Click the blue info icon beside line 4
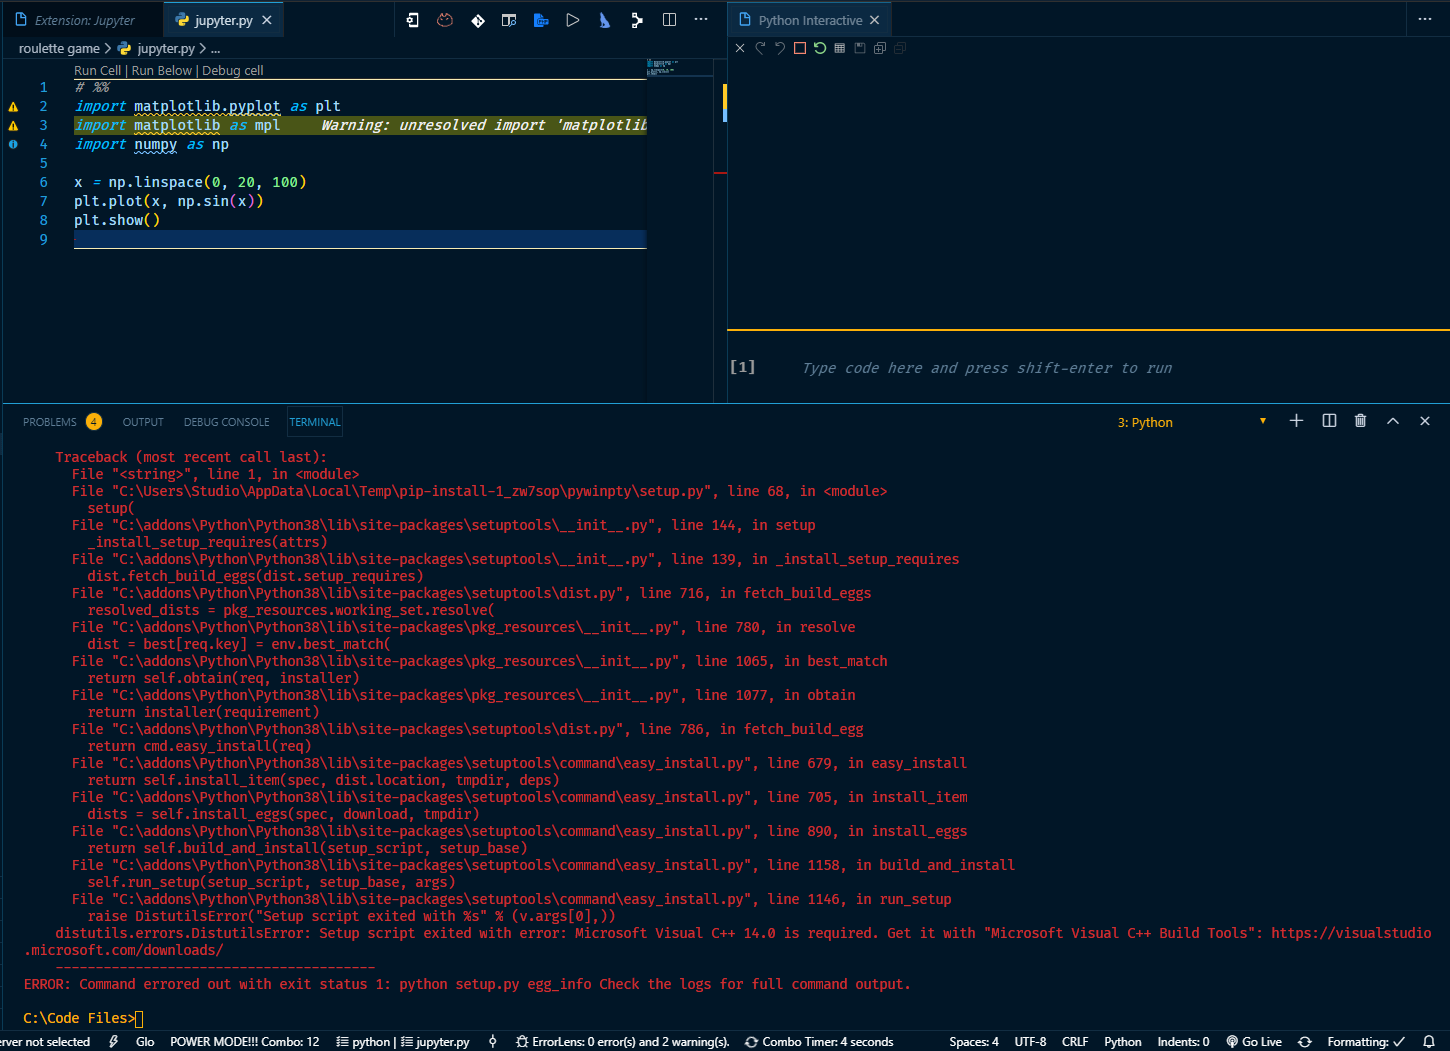1450x1051 pixels. [x=13, y=144]
